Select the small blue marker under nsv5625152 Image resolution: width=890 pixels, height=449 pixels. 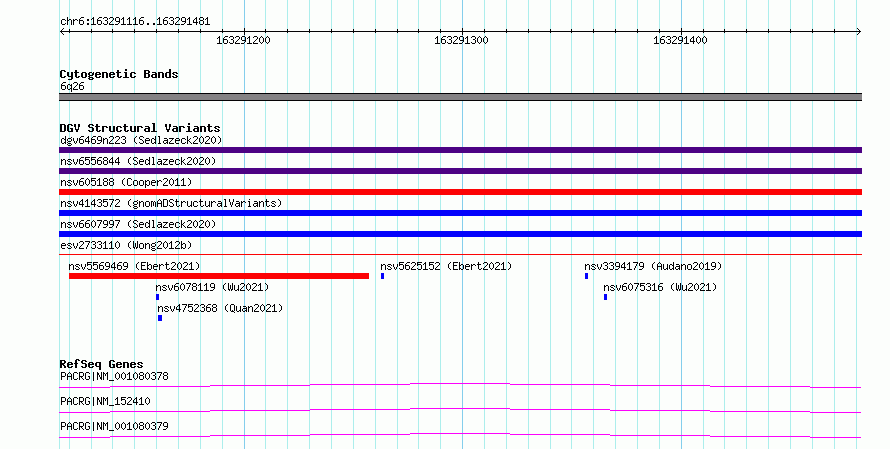pyautogui.click(x=383, y=276)
